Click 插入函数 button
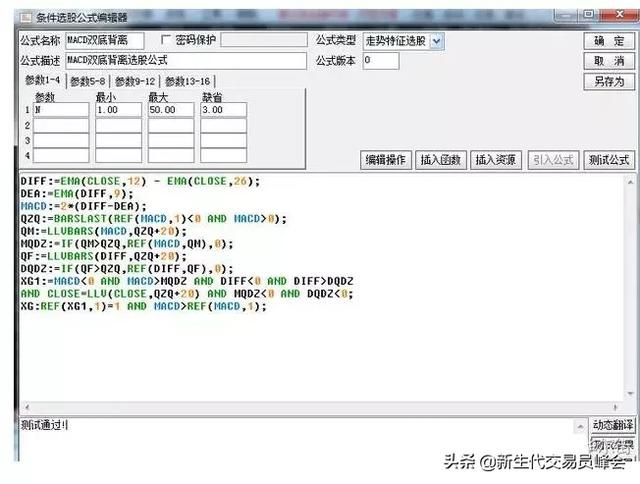 [441, 160]
